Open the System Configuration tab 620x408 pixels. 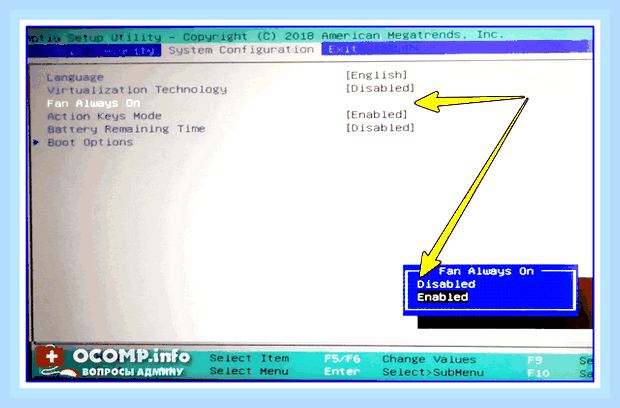[241, 50]
